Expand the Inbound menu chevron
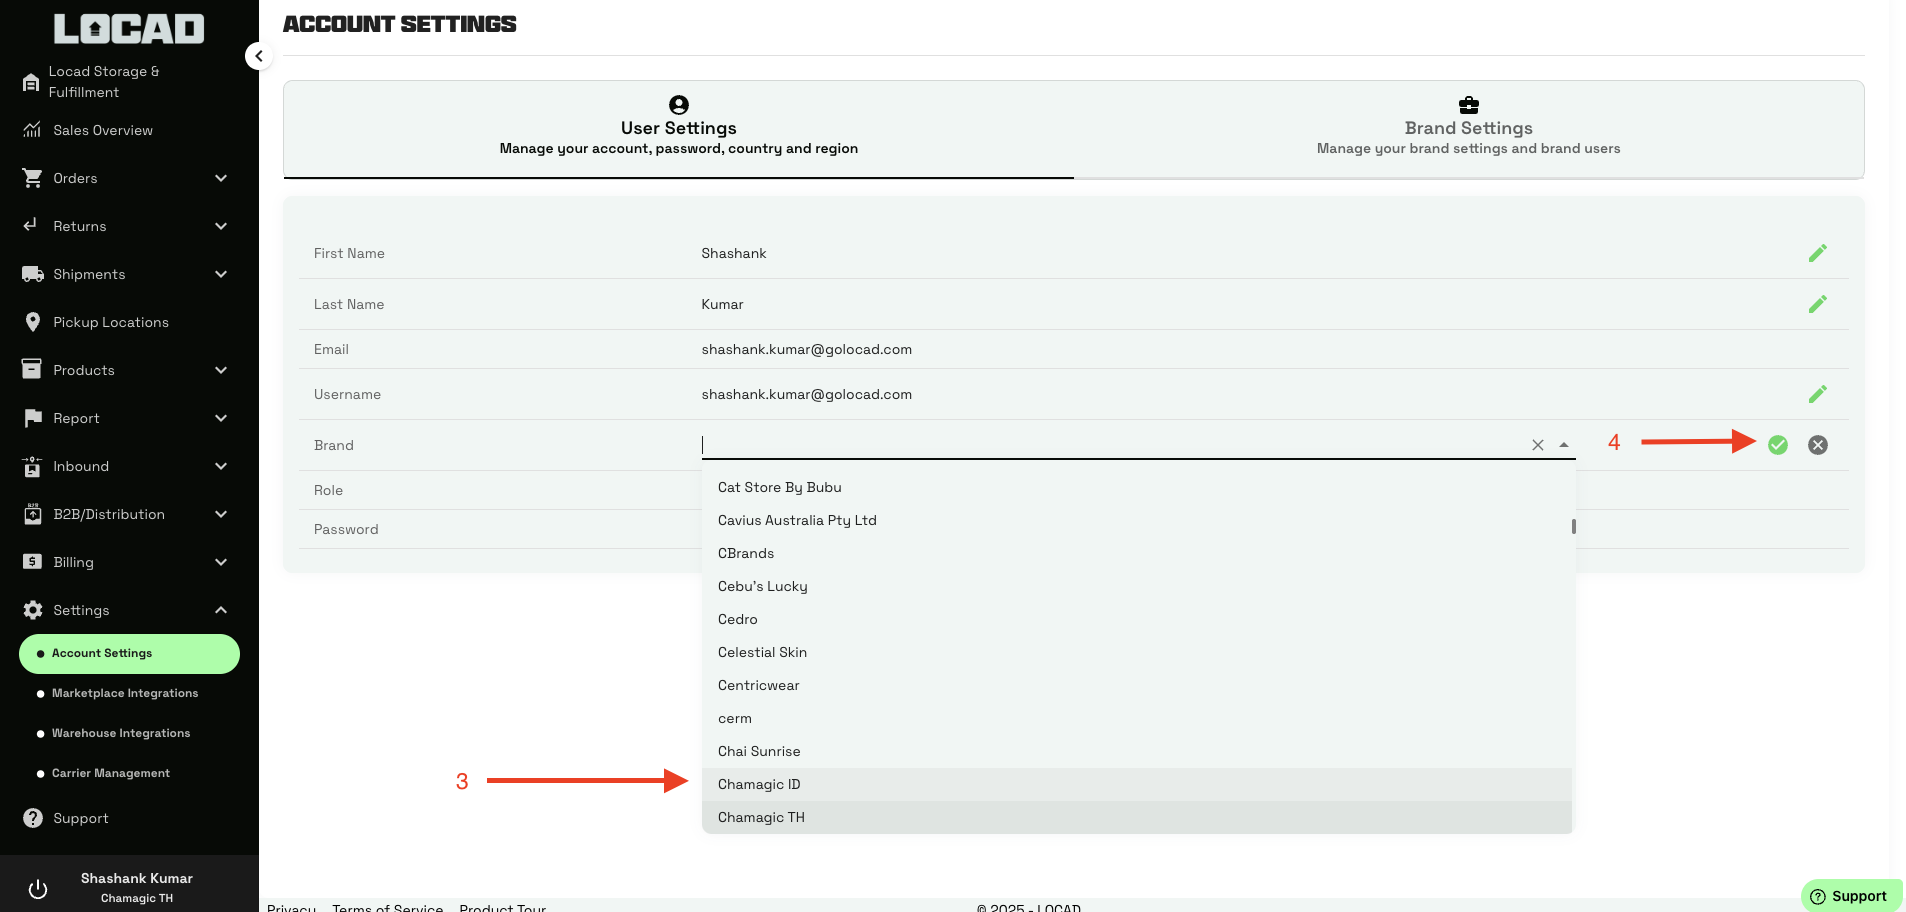Screen dimensions: 1906x912 click(221, 466)
